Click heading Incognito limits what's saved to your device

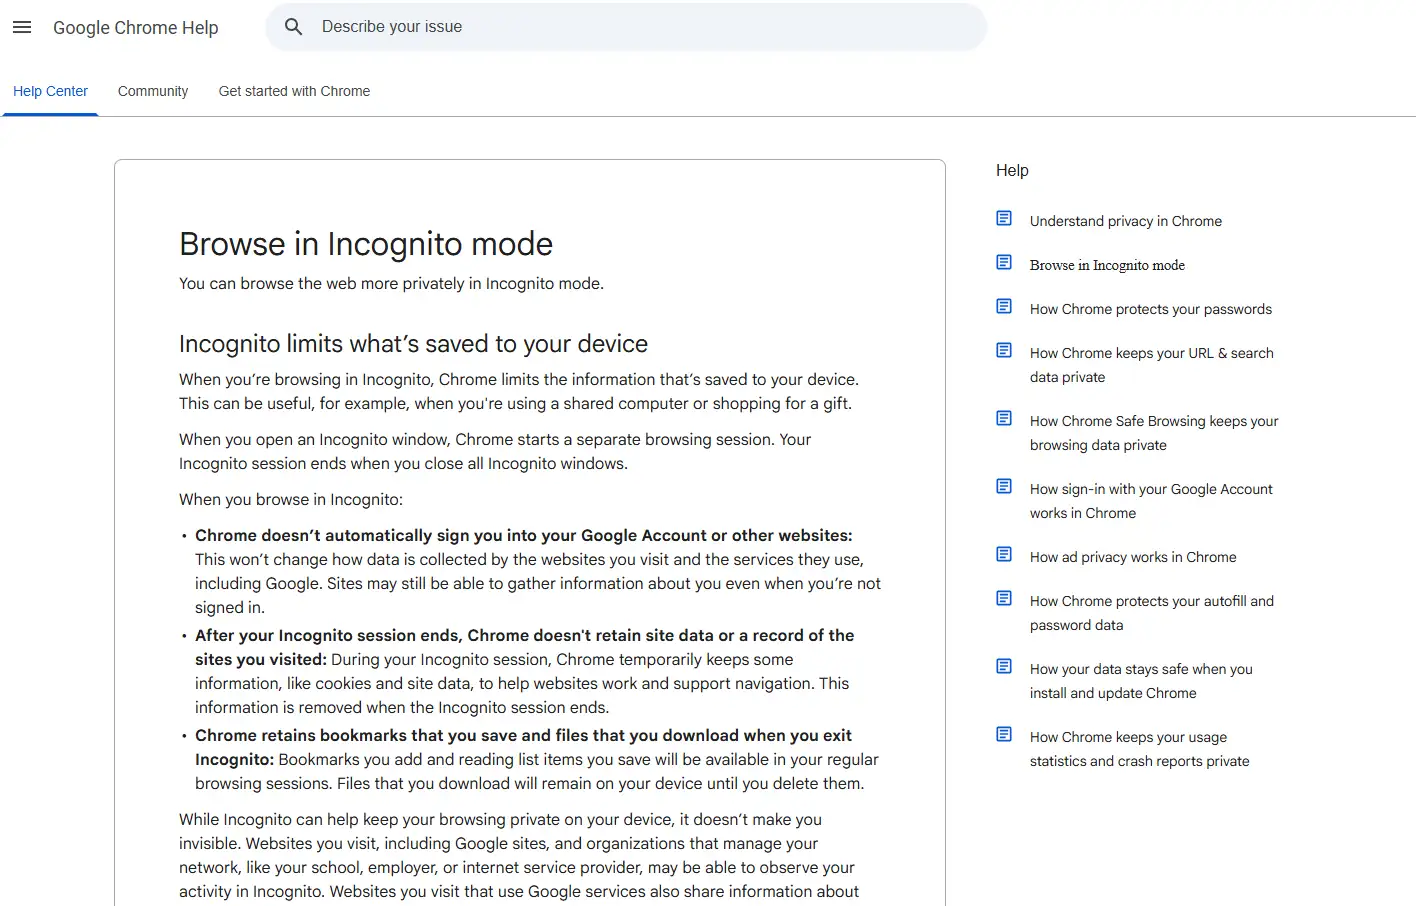tap(413, 344)
